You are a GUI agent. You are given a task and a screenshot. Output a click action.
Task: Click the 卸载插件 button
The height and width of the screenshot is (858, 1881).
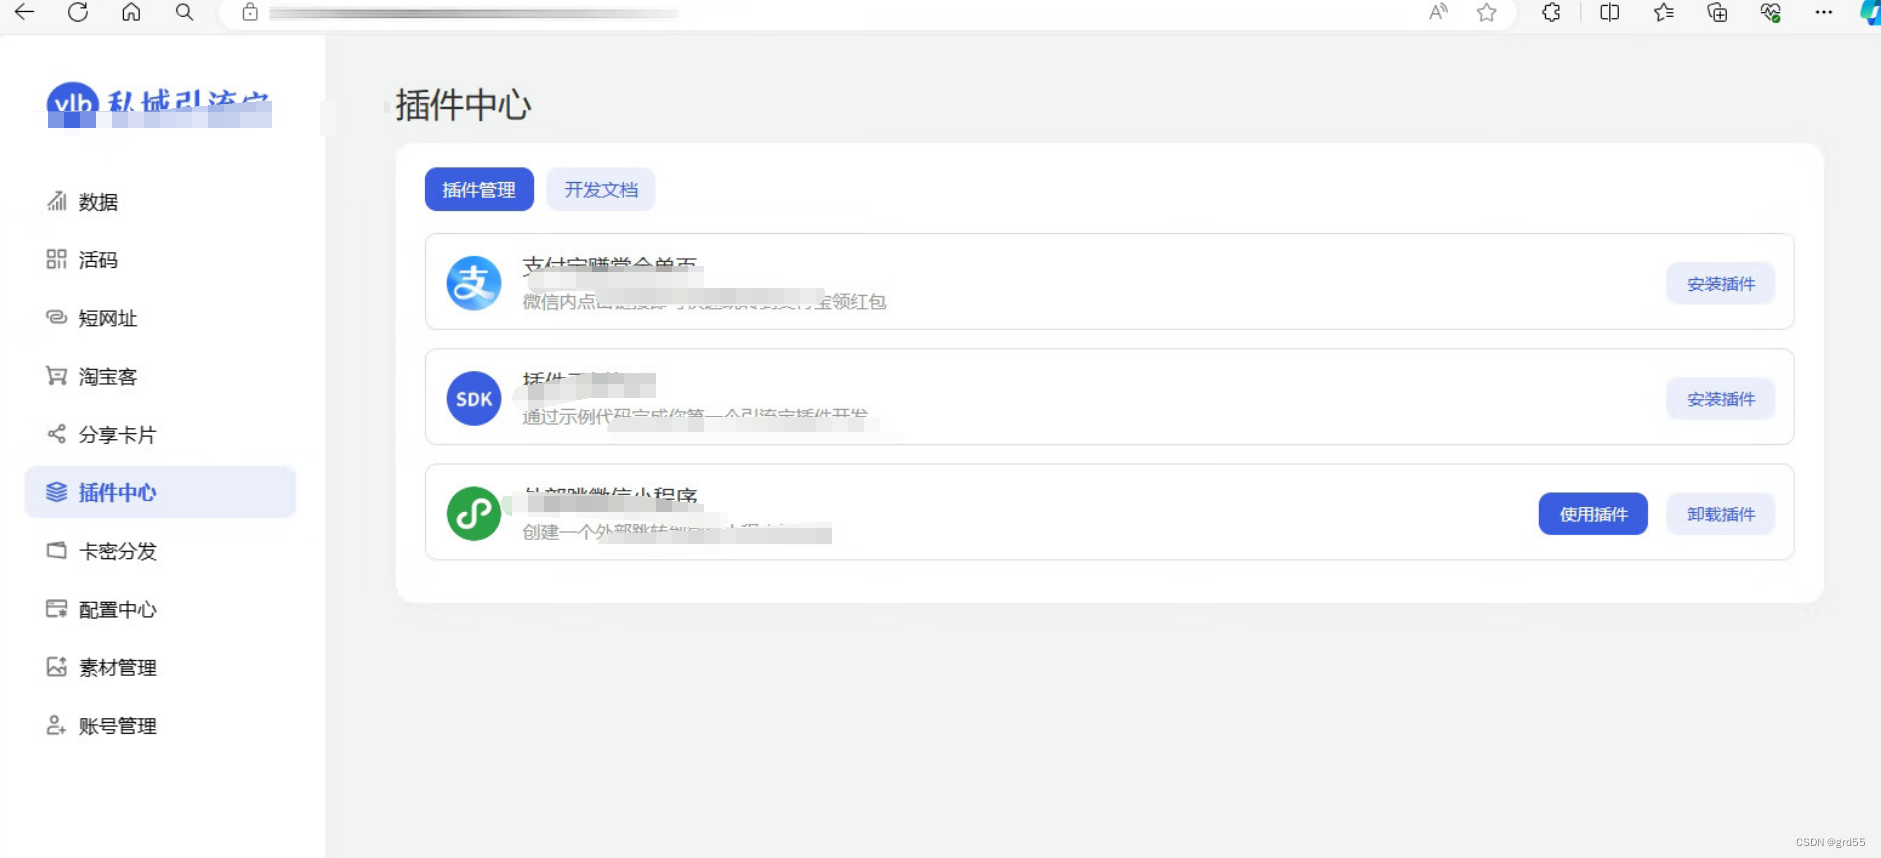coord(1721,513)
